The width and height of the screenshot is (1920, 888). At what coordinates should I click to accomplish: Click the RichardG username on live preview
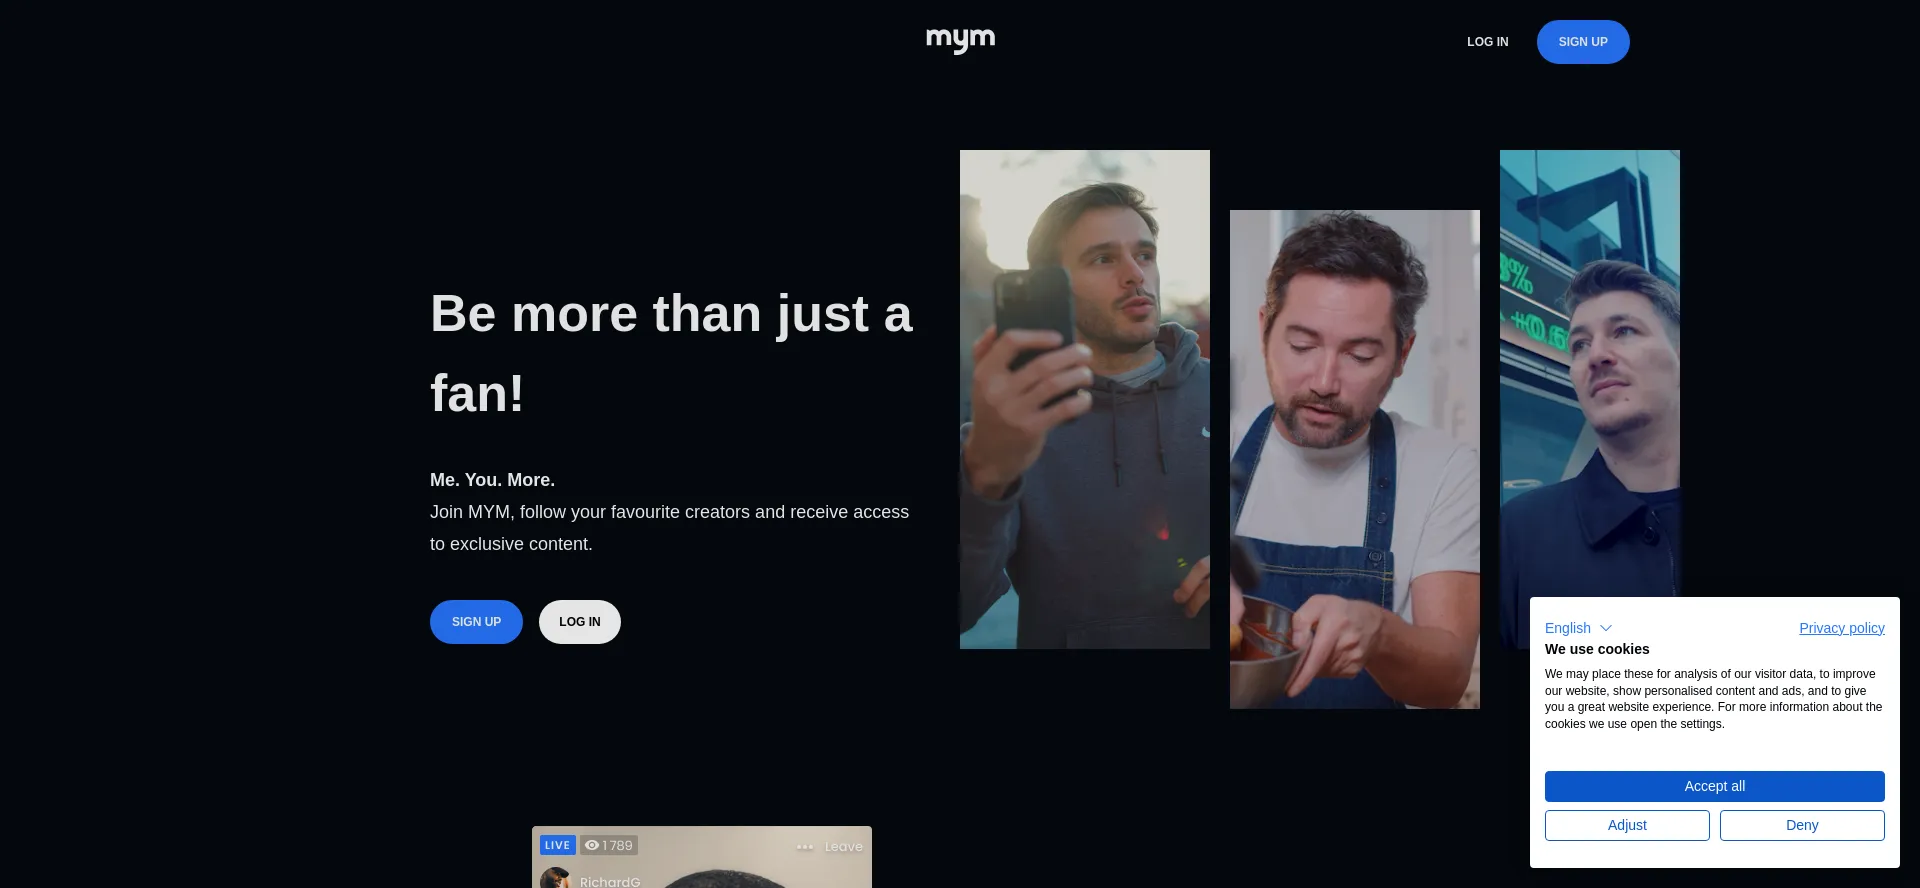610,881
